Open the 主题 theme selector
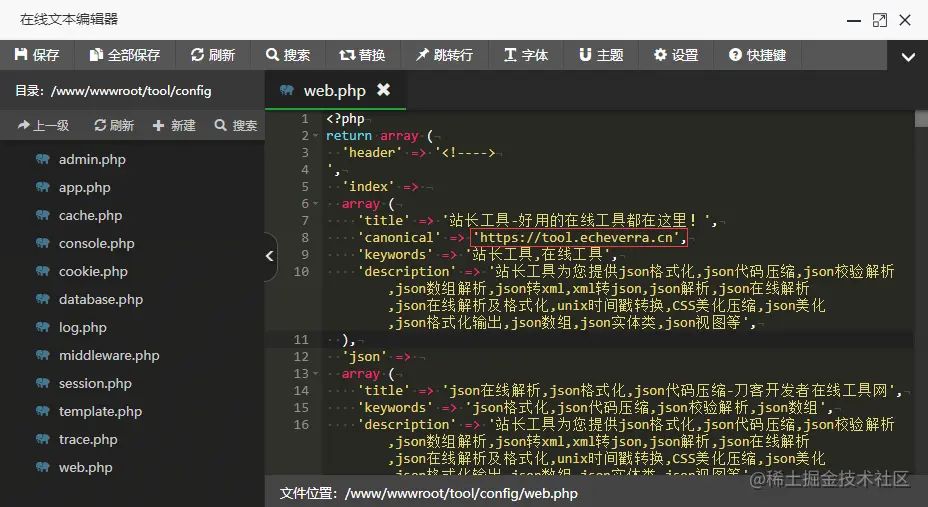The height and width of the screenshot is (507, 928). [601, 55]
